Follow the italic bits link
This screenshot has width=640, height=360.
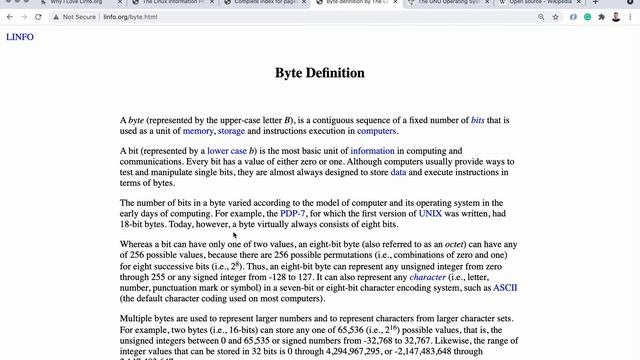478,120
